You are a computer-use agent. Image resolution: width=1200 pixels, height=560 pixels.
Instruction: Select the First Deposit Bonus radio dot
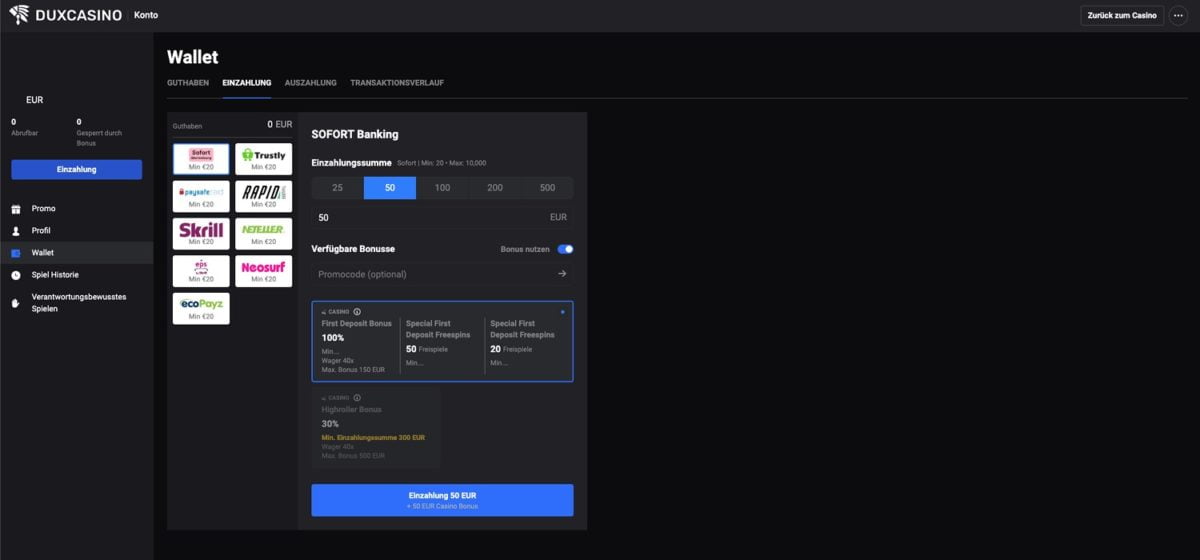(x=563, y=312)
